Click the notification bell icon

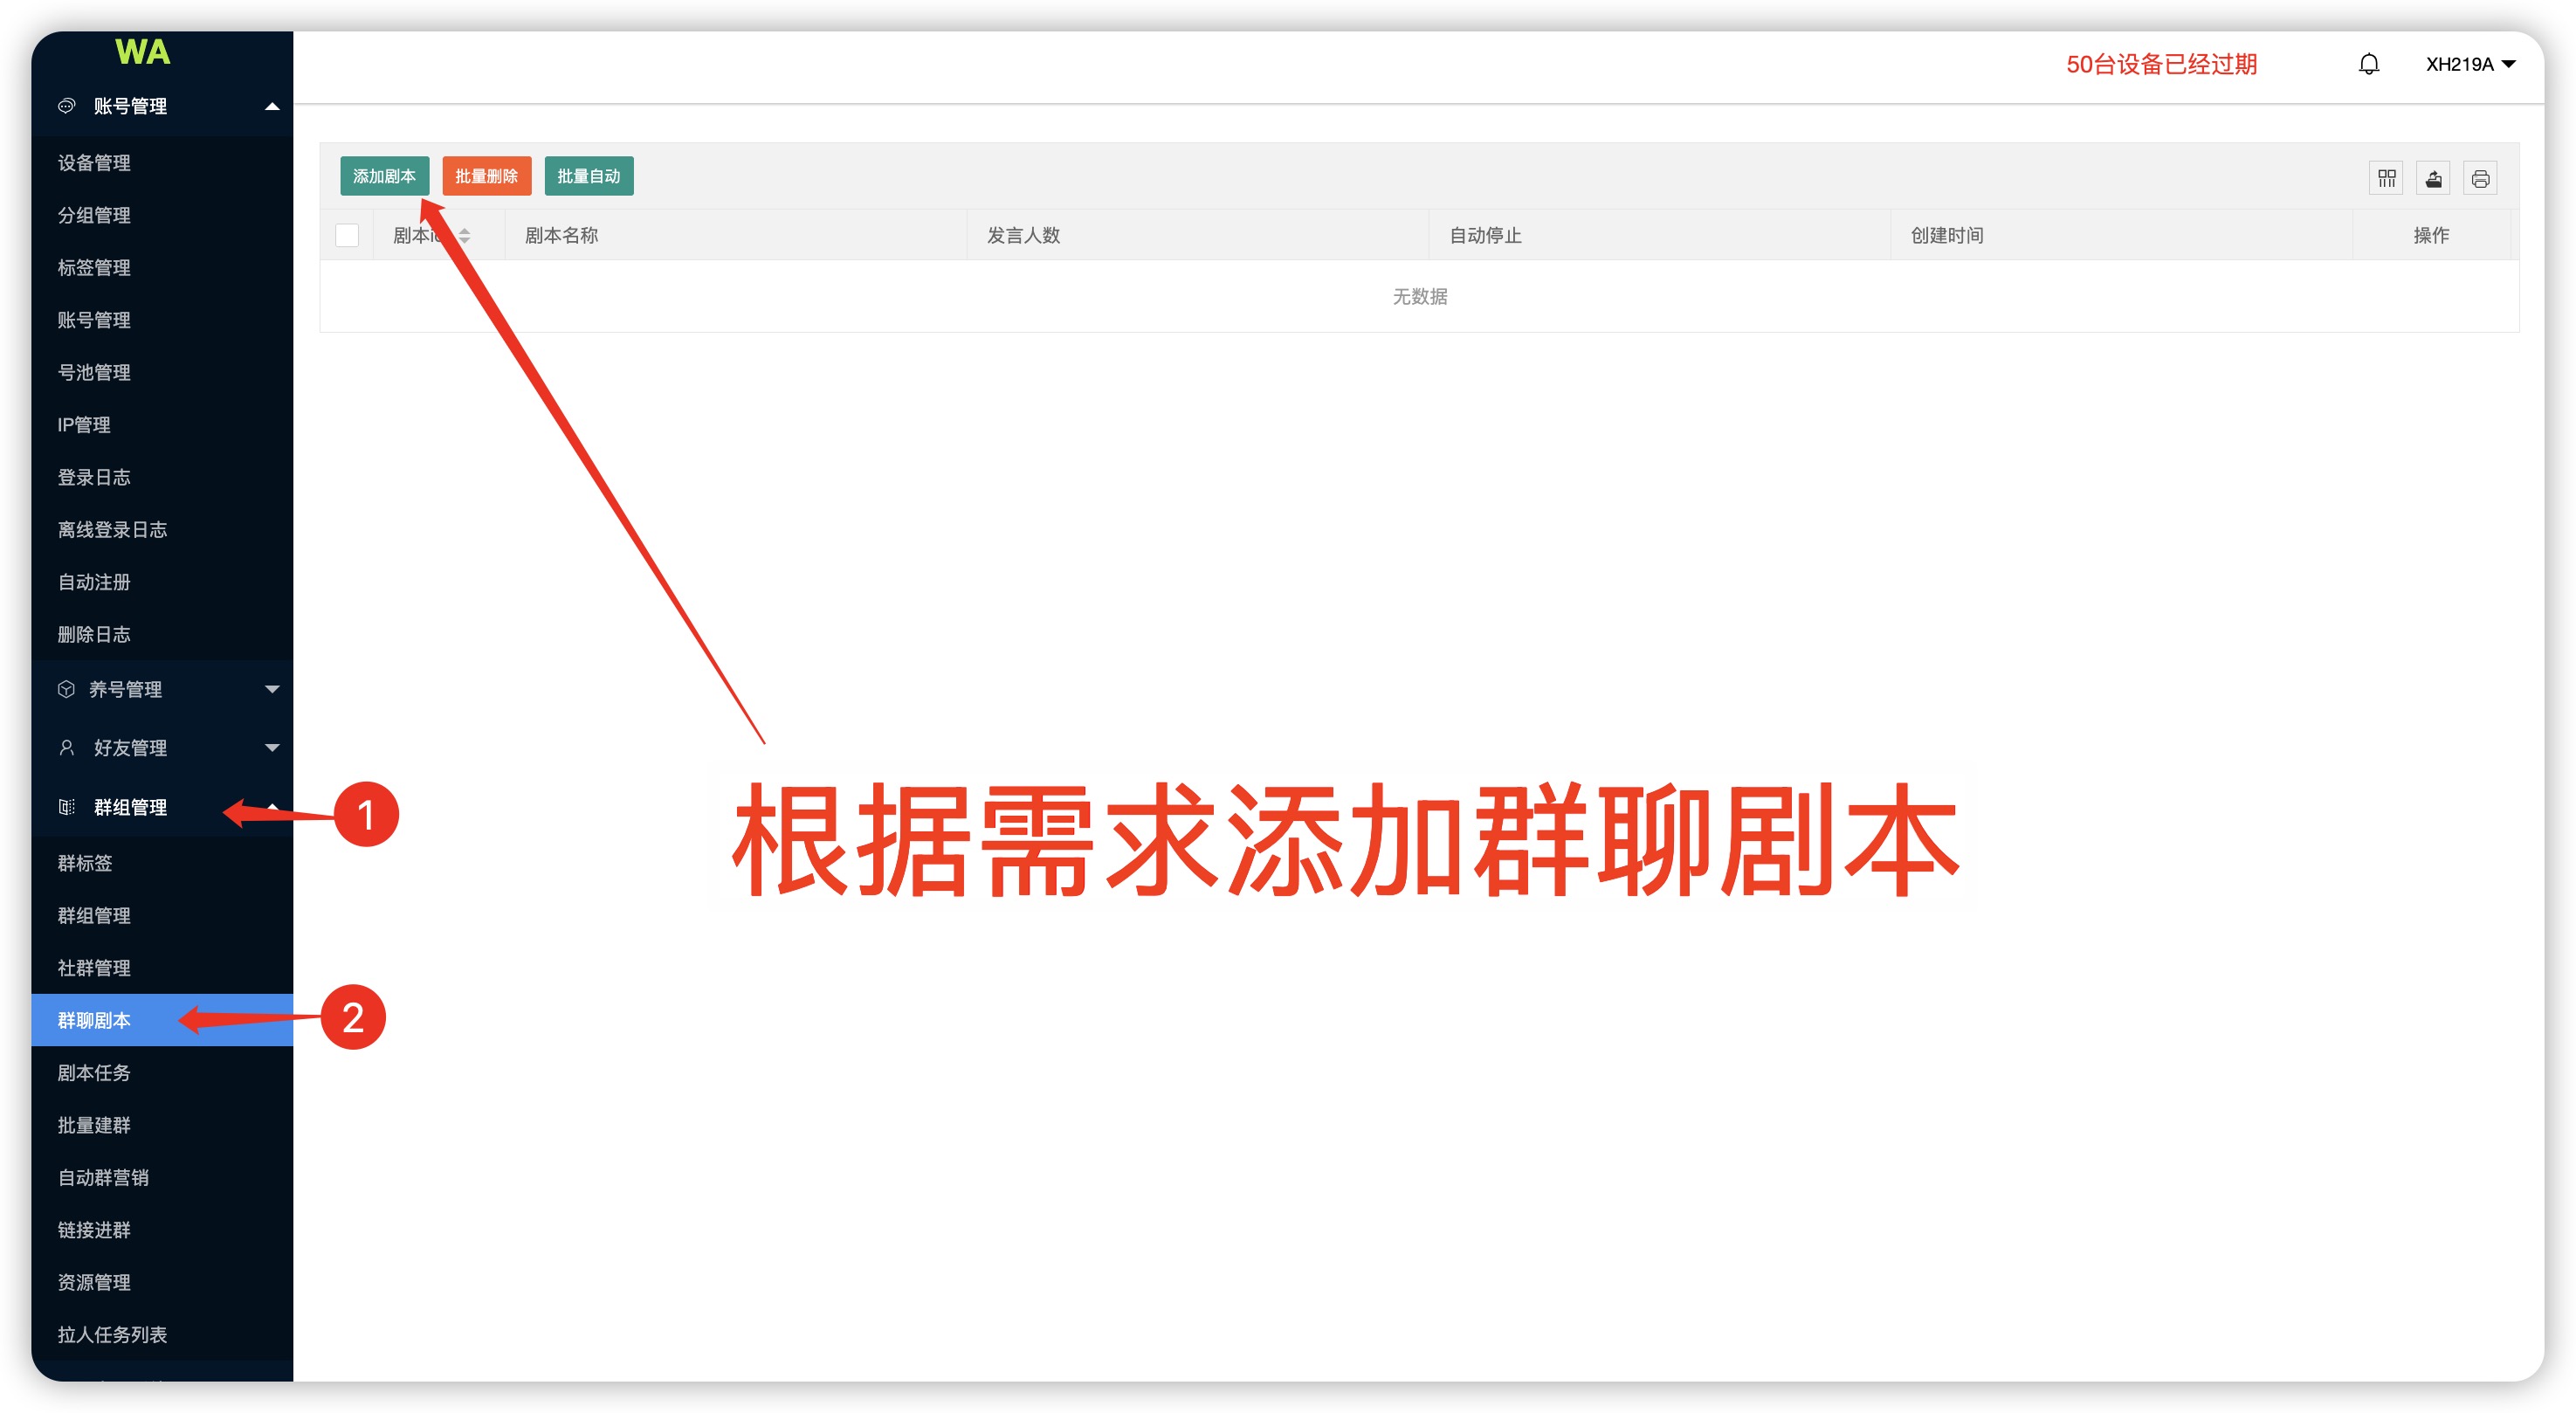point(2368,65)
